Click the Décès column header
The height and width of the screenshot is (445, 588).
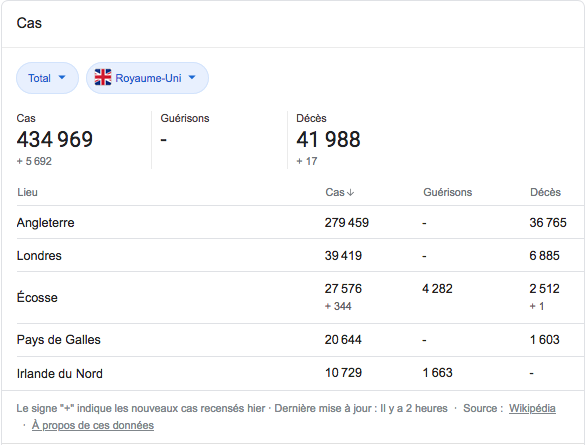click(x=545, y=192)
